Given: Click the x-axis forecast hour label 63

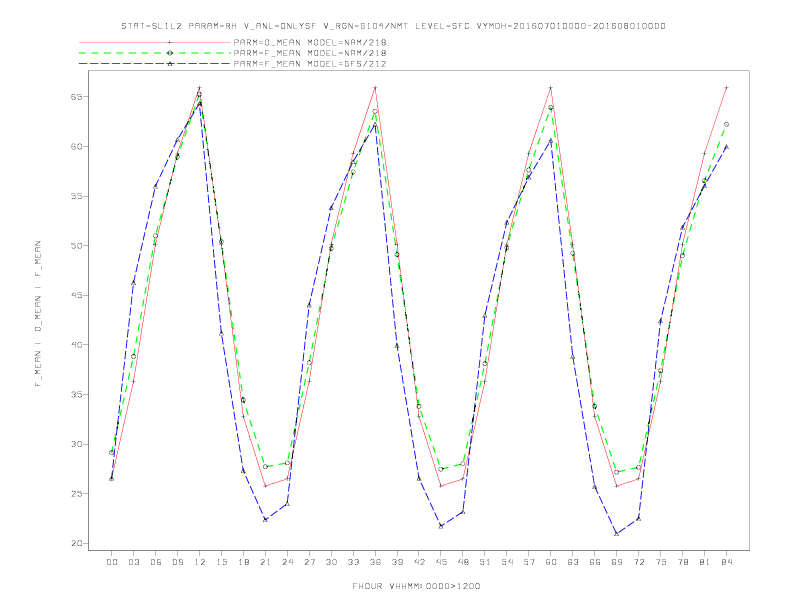Looking at the screenshot, I should 573,562.
